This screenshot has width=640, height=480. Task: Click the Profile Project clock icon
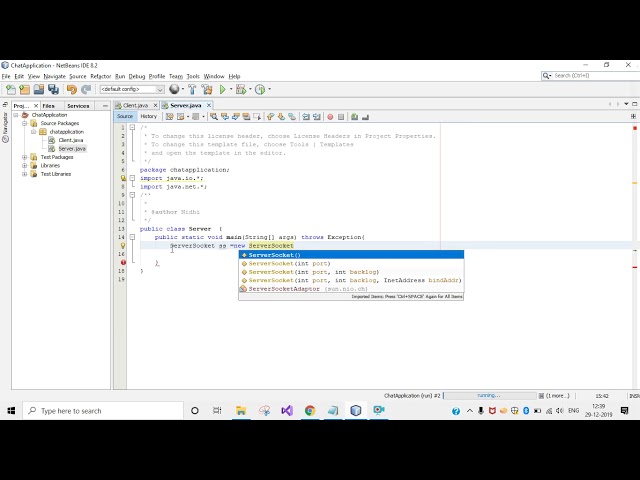pos(260,89)
